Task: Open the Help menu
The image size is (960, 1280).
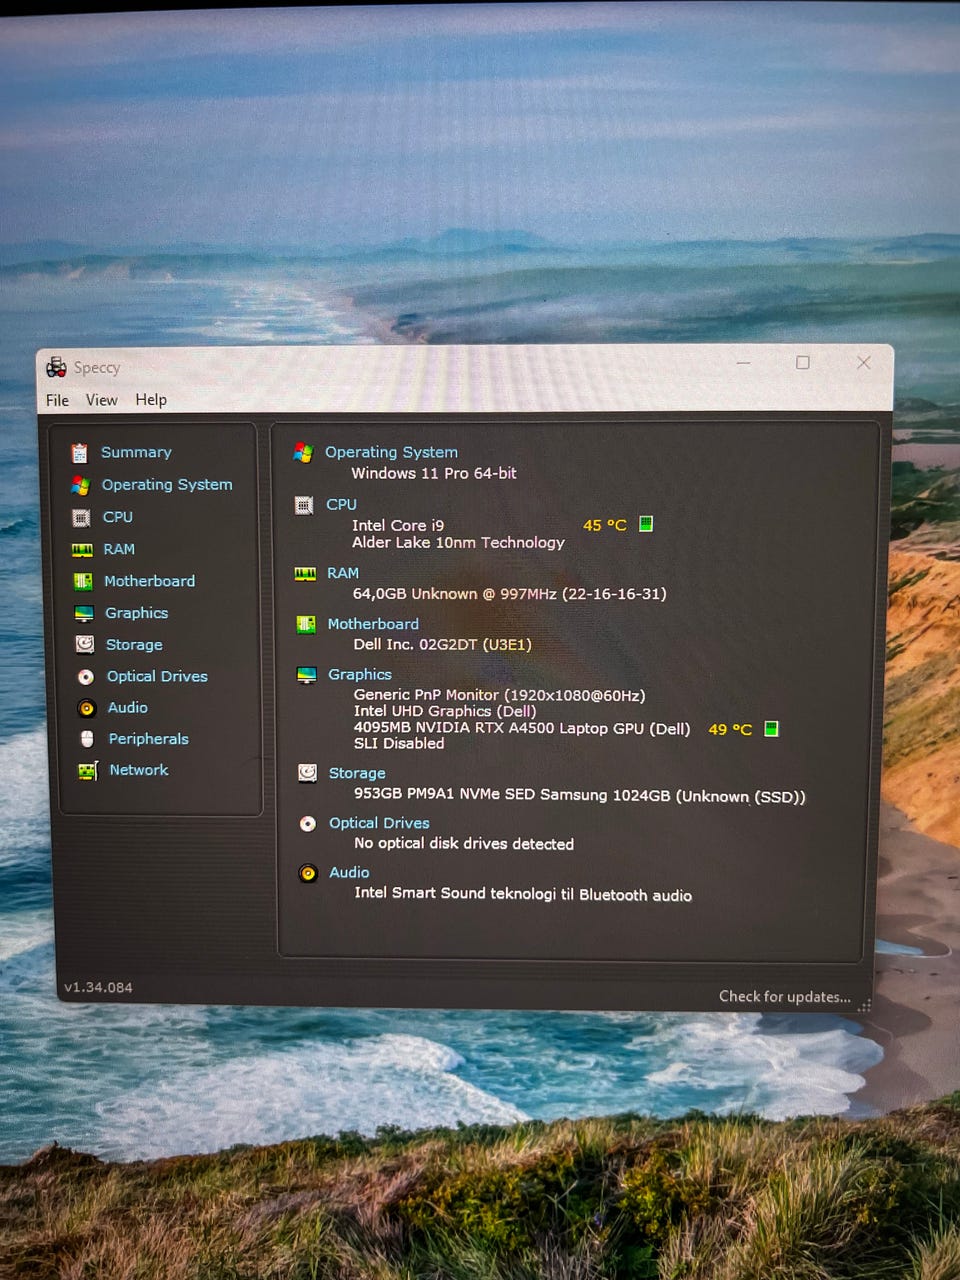Action: [x=151, y=400]
